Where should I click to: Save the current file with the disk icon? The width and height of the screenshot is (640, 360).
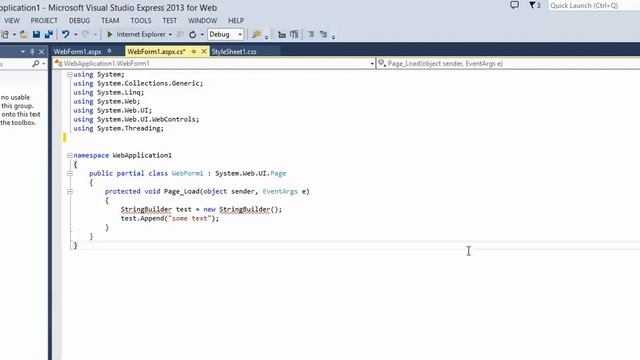point(36,35)
